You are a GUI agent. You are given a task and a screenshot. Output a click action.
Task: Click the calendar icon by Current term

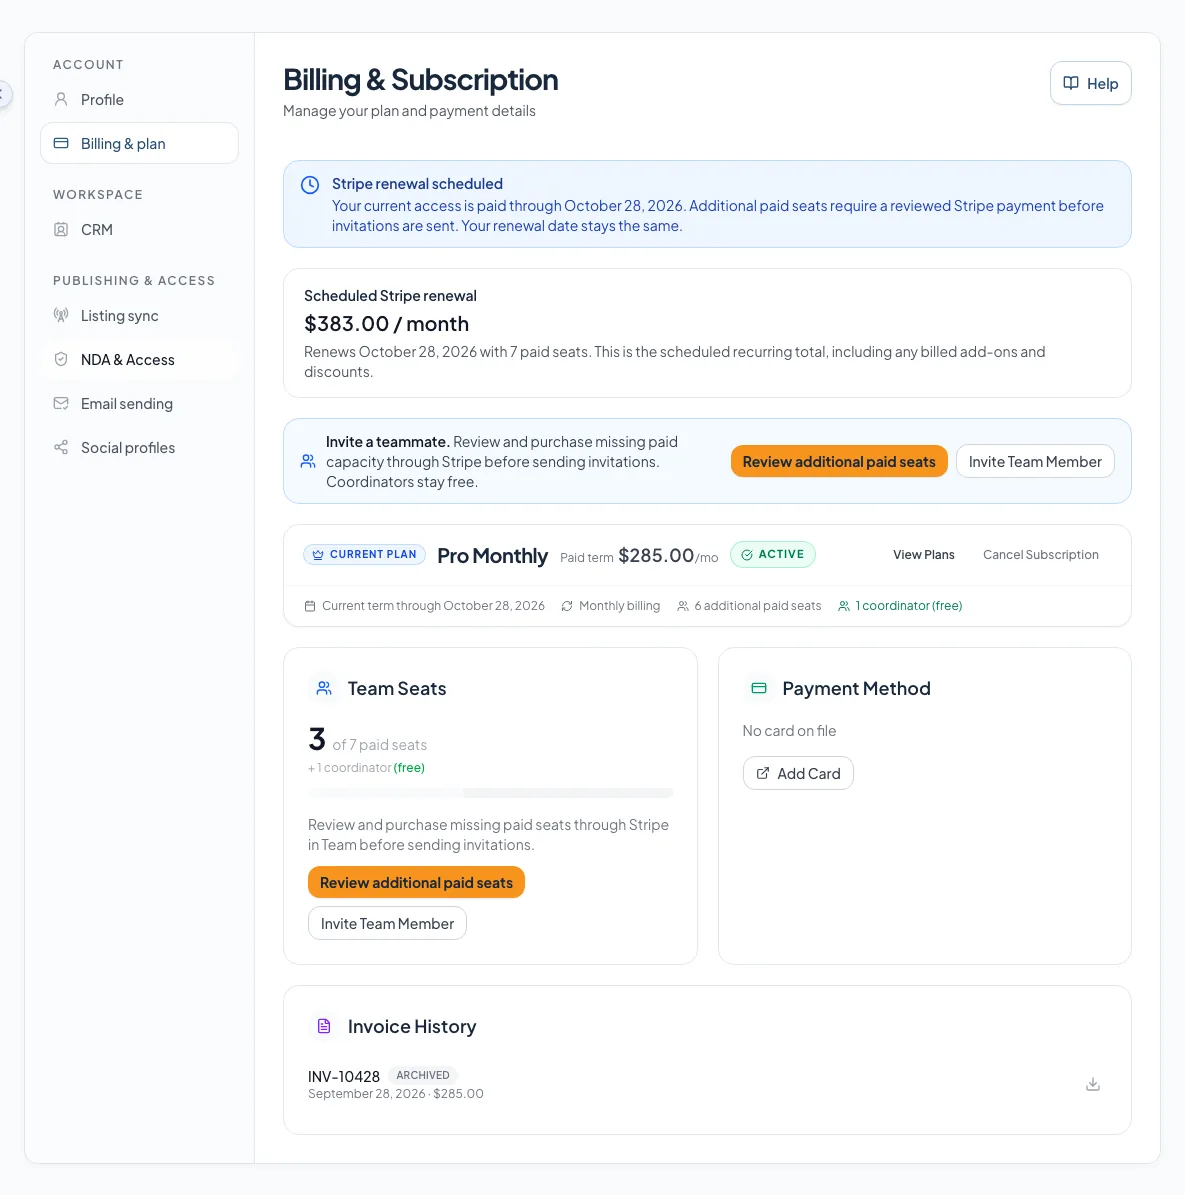click(x=310, y=606)
